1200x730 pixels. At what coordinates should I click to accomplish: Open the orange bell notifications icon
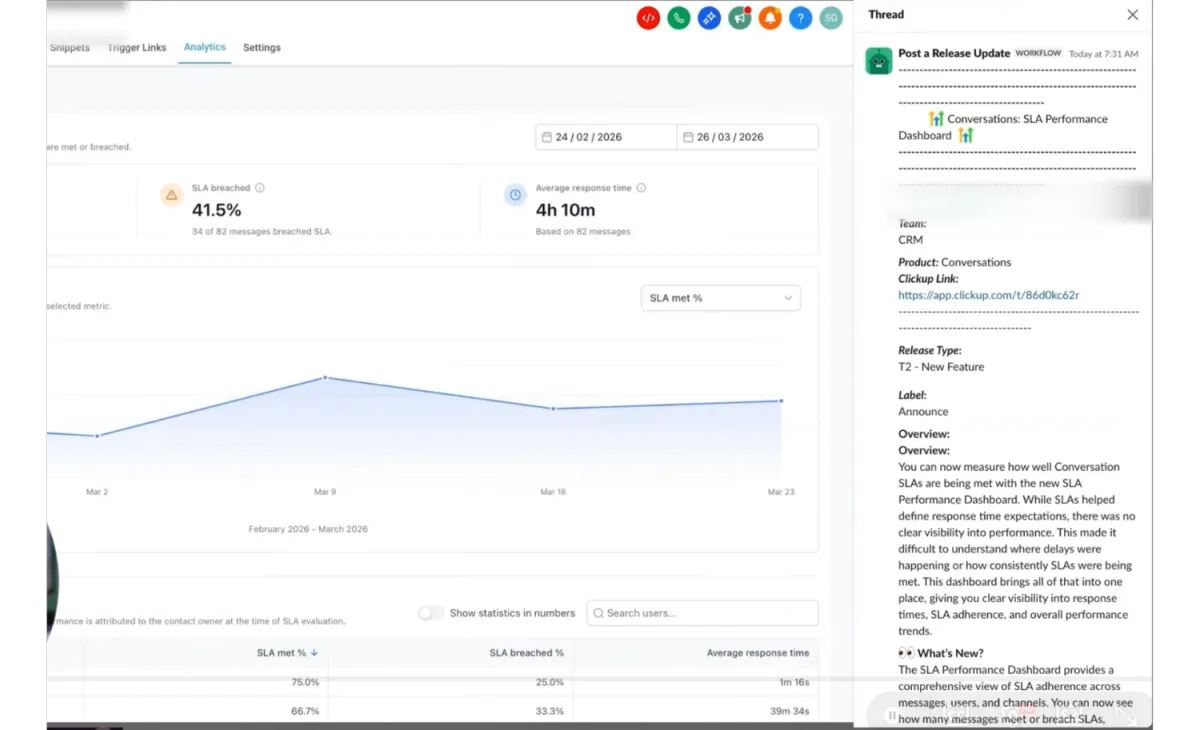pos(770,18)
